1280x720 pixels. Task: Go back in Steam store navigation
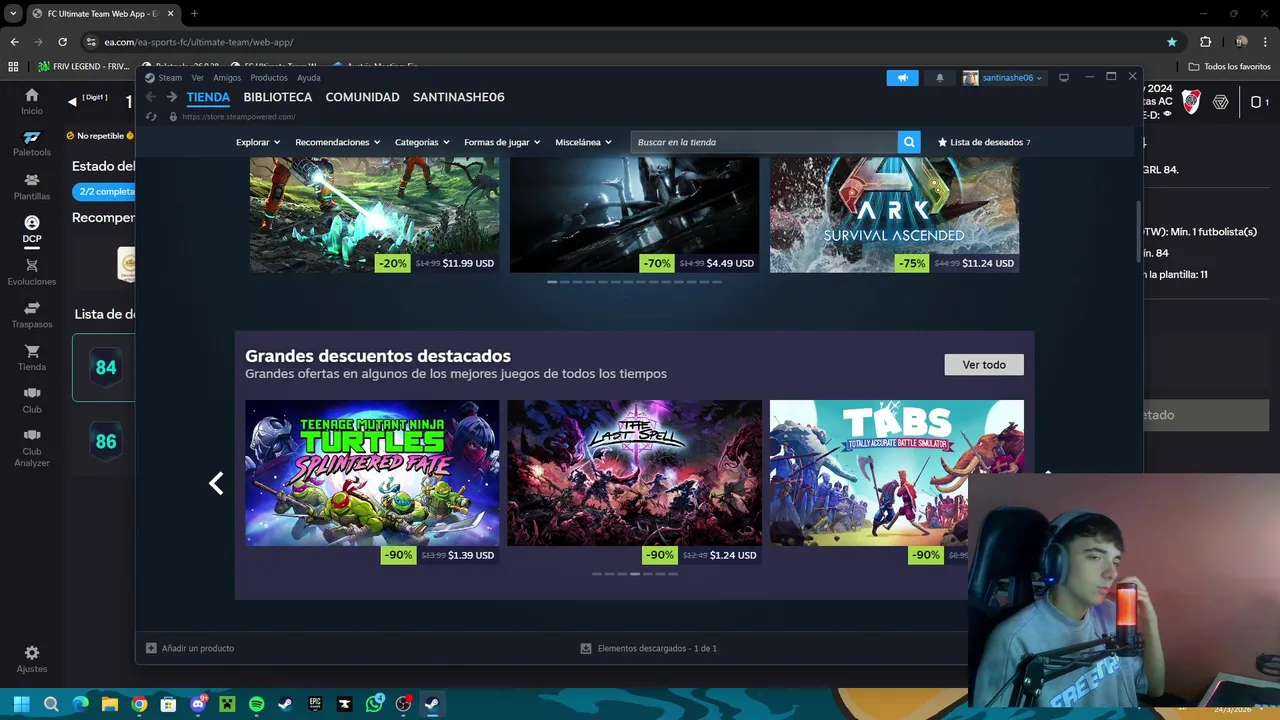click(151, 97)
